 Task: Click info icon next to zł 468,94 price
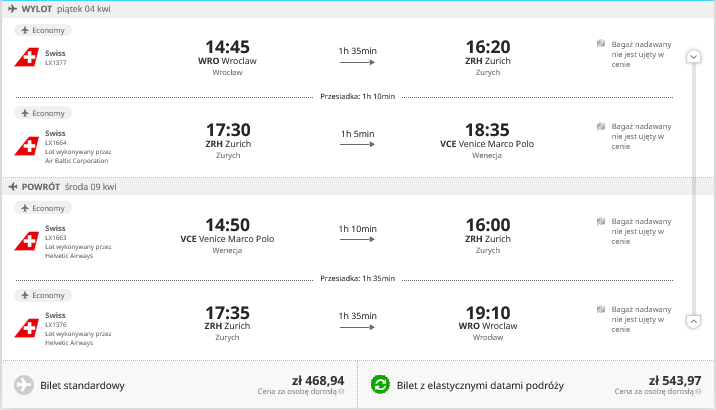click(x=342, y=391)
